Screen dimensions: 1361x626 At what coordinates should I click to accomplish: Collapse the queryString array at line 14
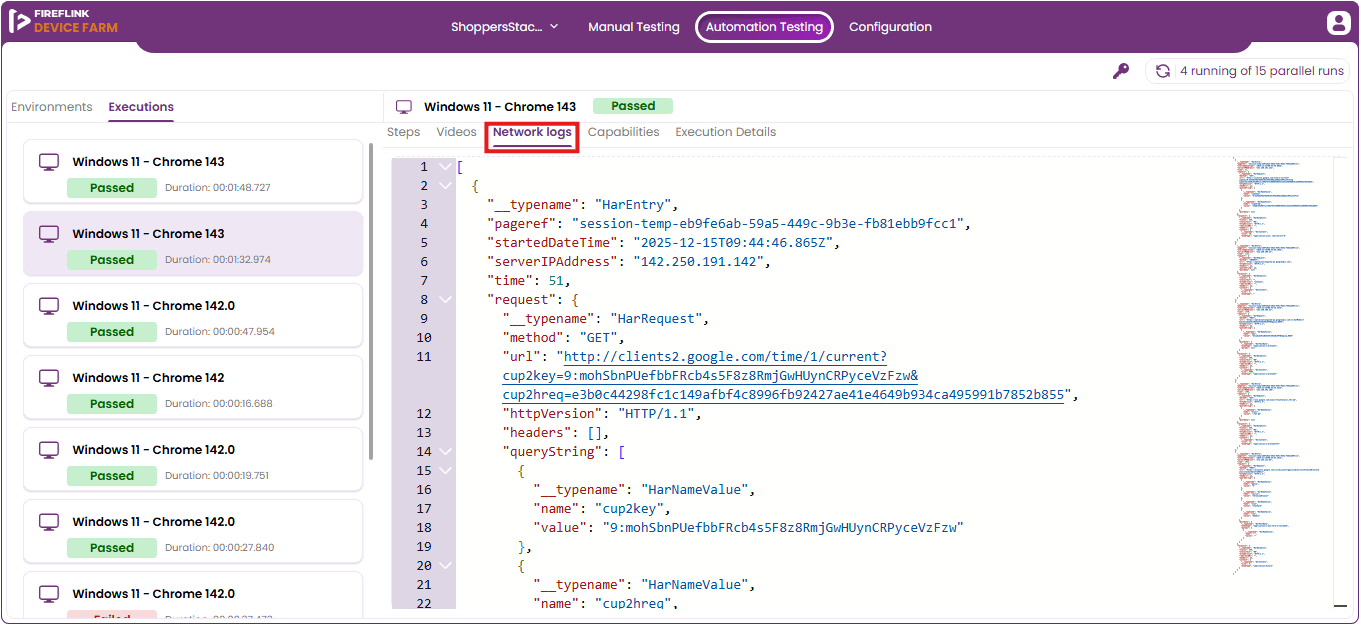pos(445,452)
